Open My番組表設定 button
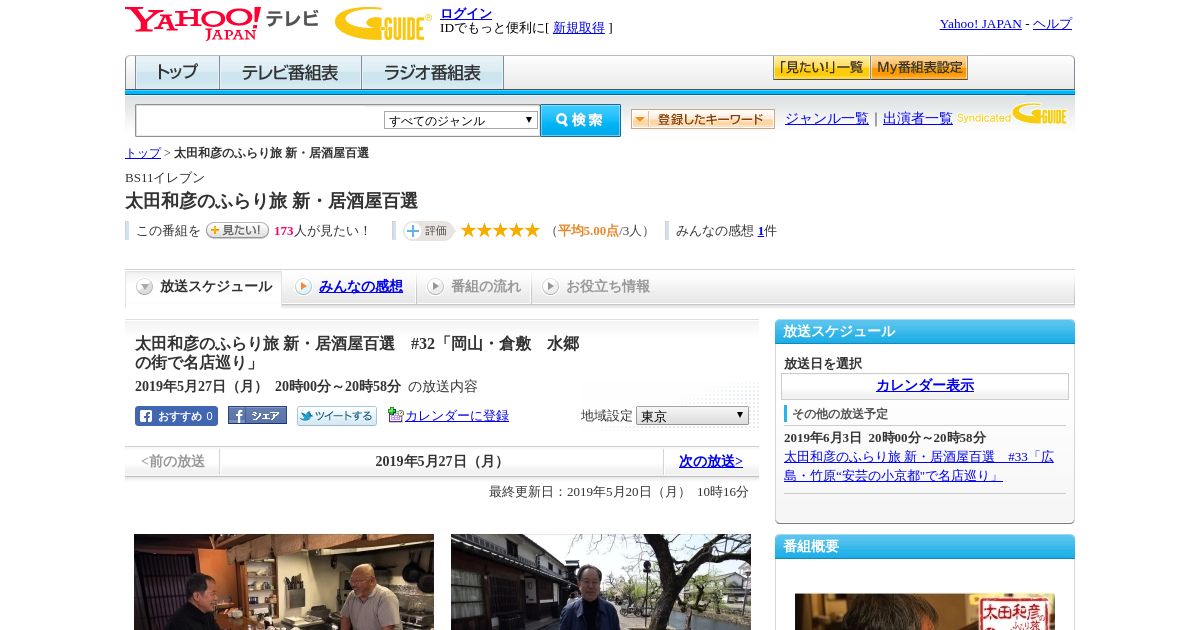The width and height of the screenshot is (1200, 630). pyautogui.click(x=919, y=68)
